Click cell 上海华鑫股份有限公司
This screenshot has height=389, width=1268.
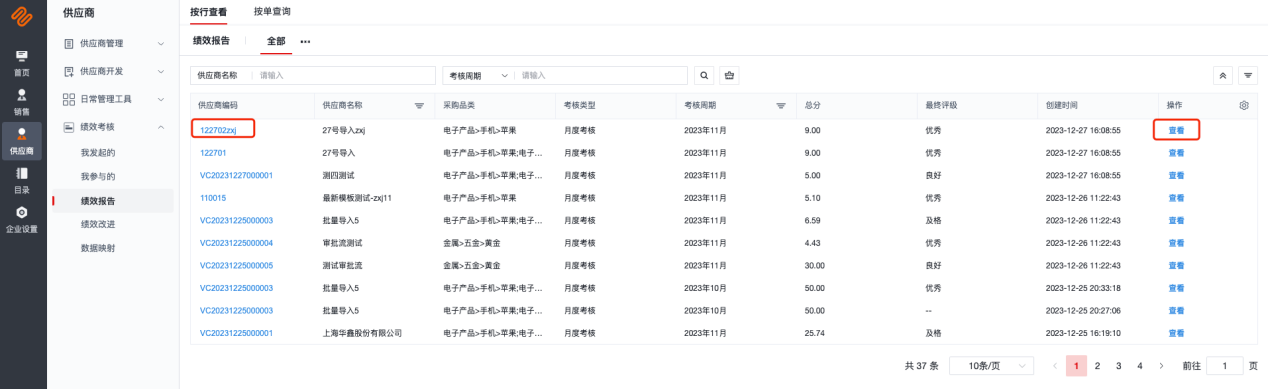[x=362, y=333]
